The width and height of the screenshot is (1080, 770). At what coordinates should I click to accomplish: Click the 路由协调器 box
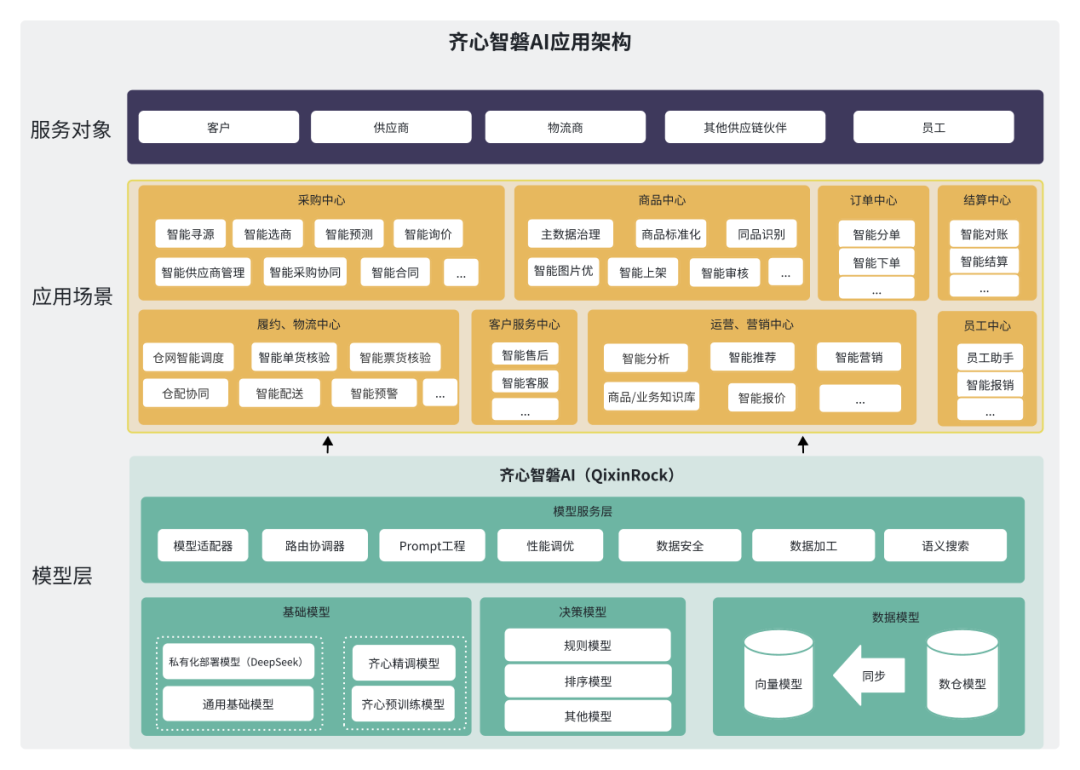point(315,545)
